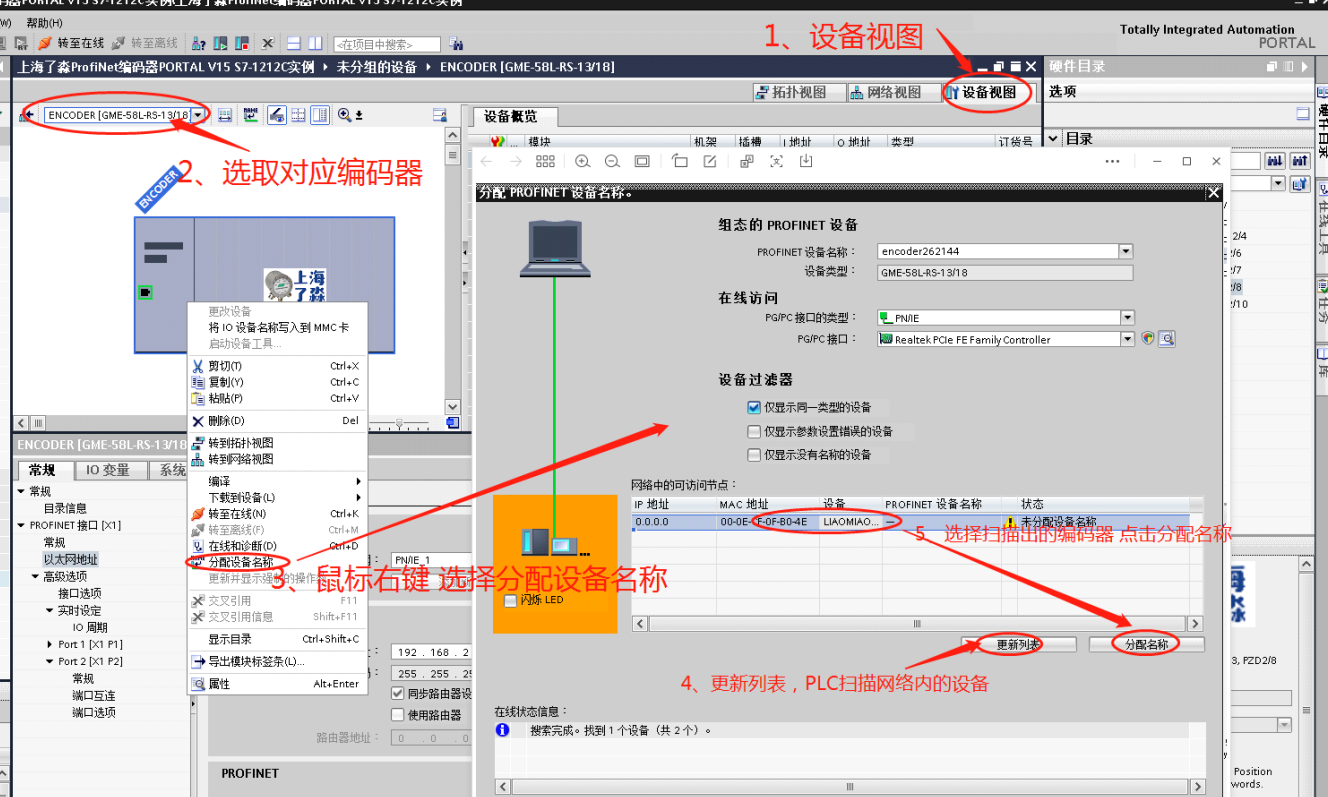Viewport: 1328px width, 797px height.
Task: Click the image viewer save download icon
Action: point(806,161)
